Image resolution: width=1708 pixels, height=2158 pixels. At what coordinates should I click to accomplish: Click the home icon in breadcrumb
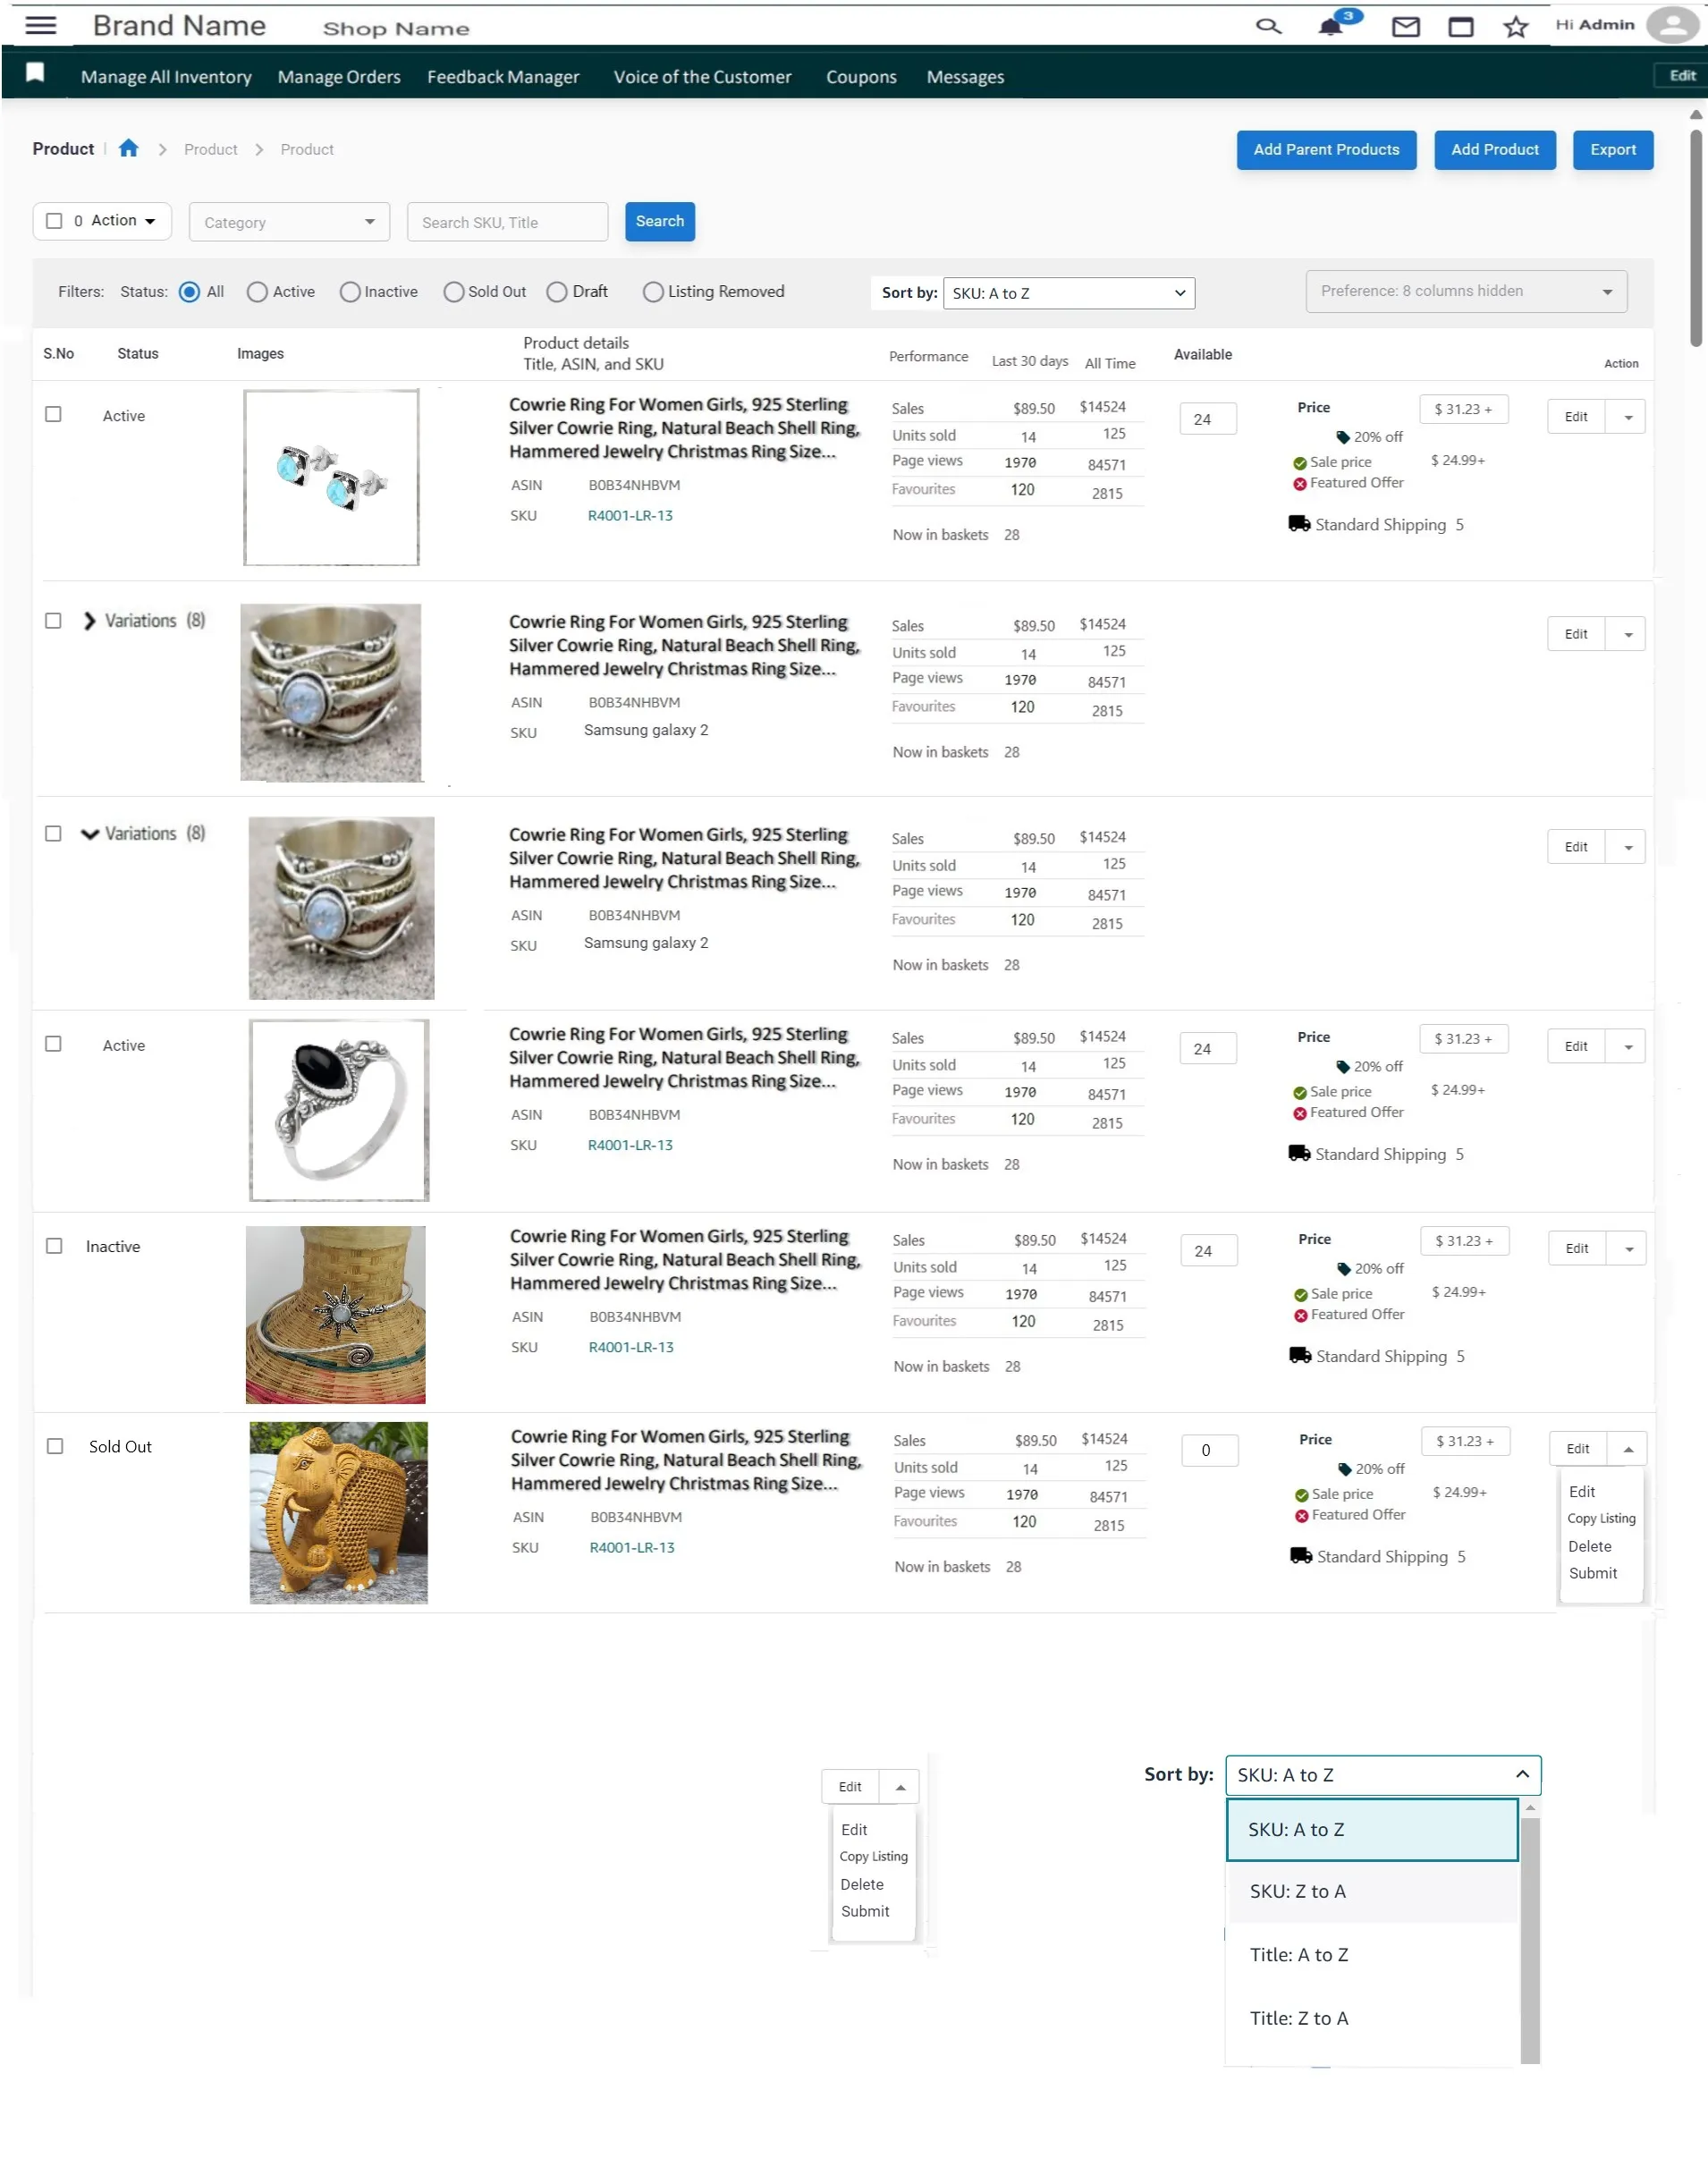pyautogui.click(x=128, y=149)
